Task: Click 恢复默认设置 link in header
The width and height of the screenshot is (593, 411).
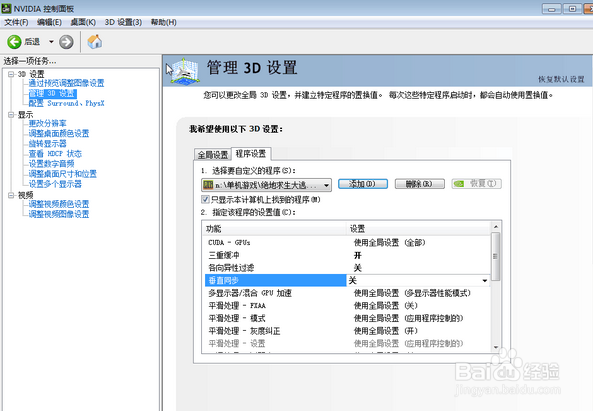Action: pyautogui.click(x=561, y=79)
